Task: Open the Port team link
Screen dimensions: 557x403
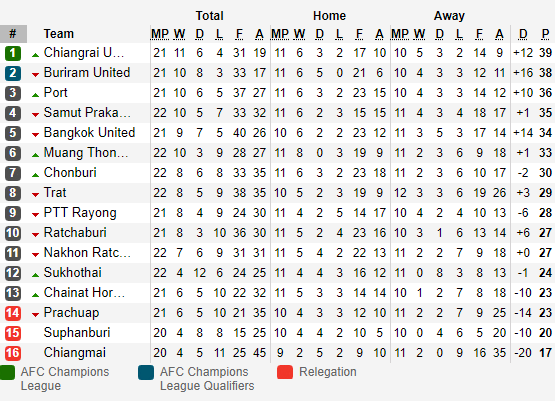Action: pyautogui.click(x=55, y=93)
